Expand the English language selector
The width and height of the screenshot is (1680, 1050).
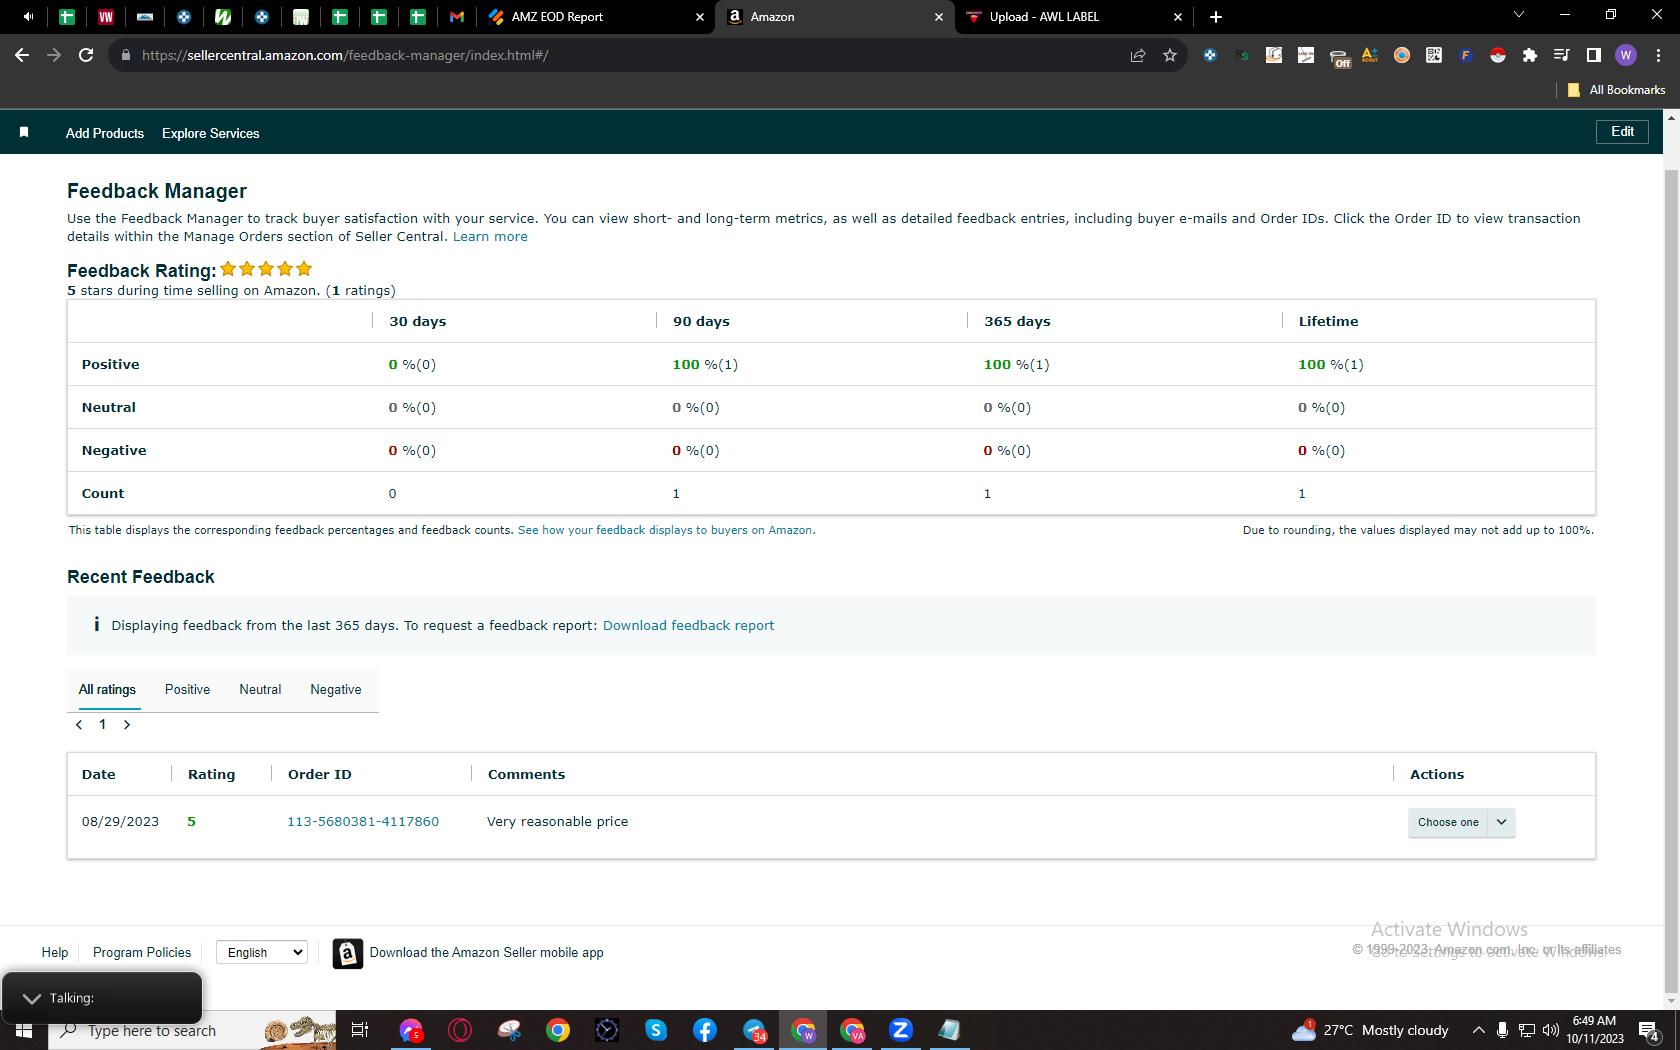[x=262, y=953]
